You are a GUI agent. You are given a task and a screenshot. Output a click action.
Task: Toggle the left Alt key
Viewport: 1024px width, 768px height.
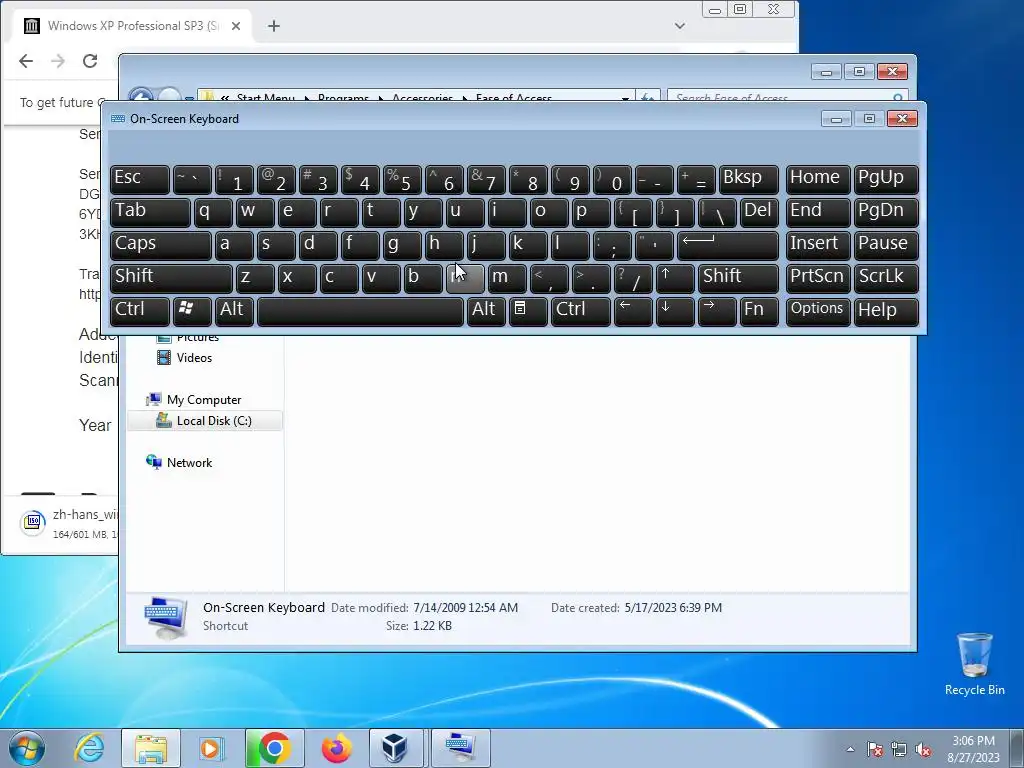click(x=234, y=311)
